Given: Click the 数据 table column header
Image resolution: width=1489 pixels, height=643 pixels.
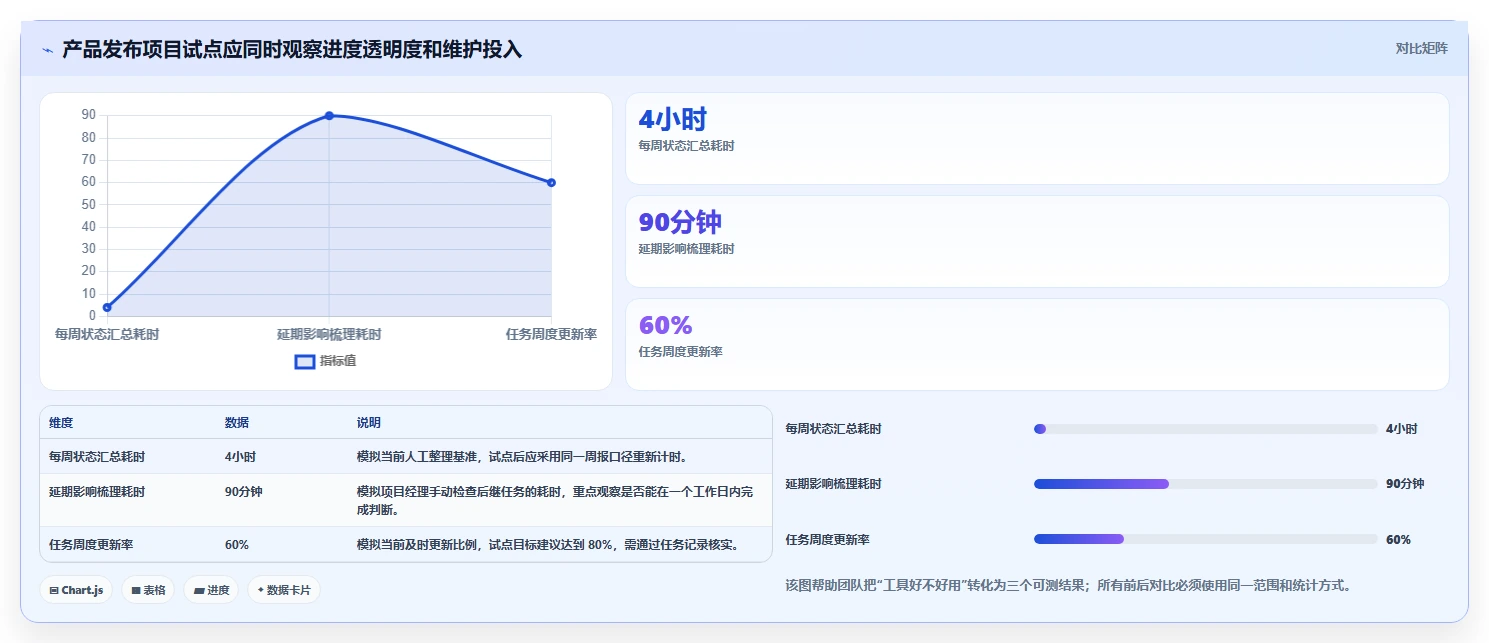Looking at the screenshot, I should (x=237, y=423).
